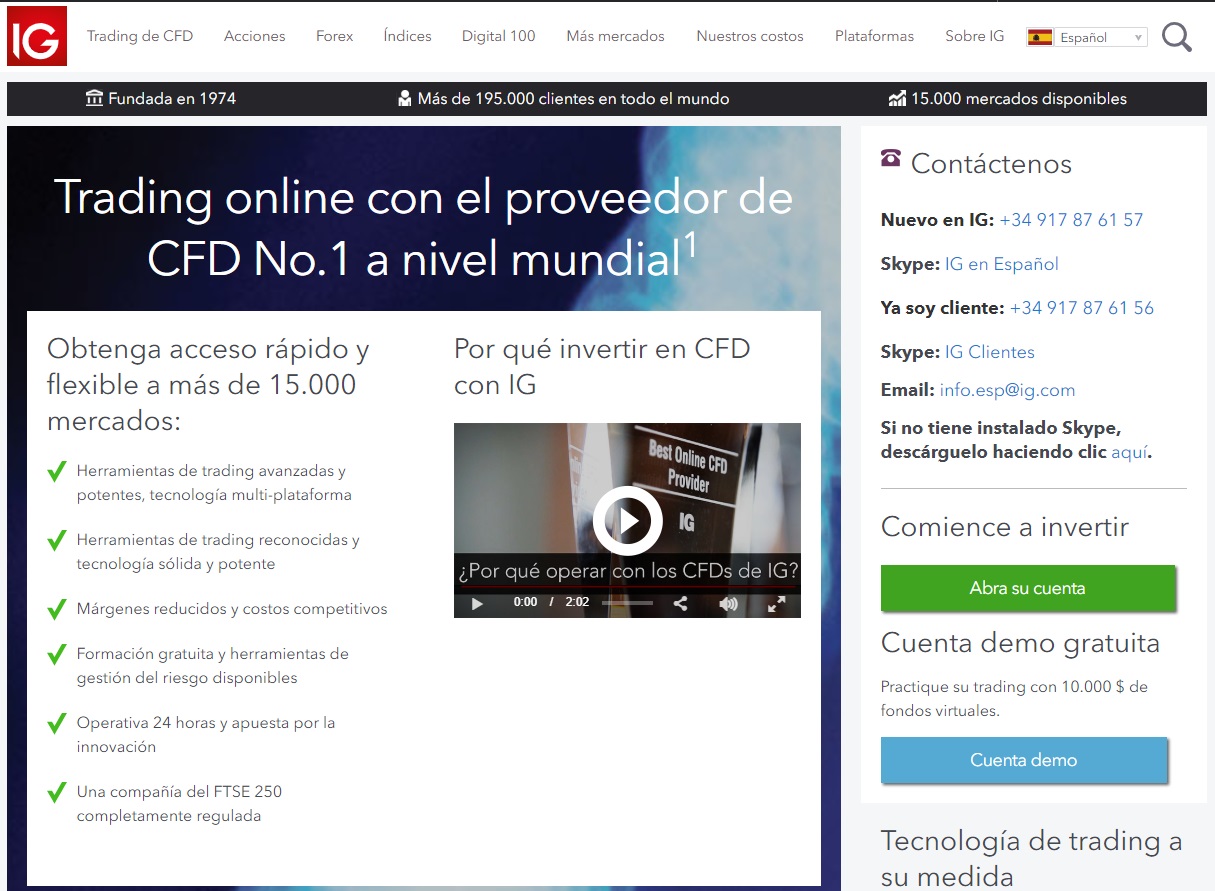Click the telephone icon beside Contáctenos
1215x891 pixels.
pyautogui.click(x=891, y=158)
